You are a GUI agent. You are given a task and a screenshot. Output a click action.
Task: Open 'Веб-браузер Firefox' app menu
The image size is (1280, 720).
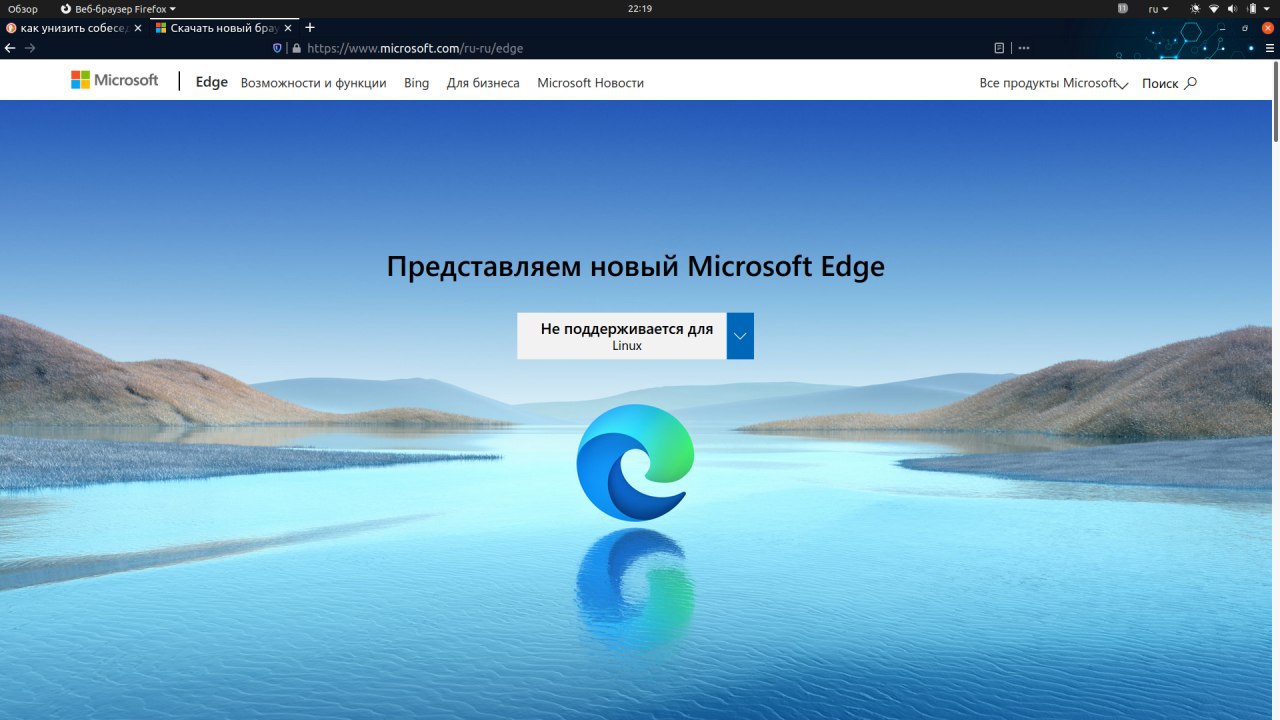(x=119, y=8)
